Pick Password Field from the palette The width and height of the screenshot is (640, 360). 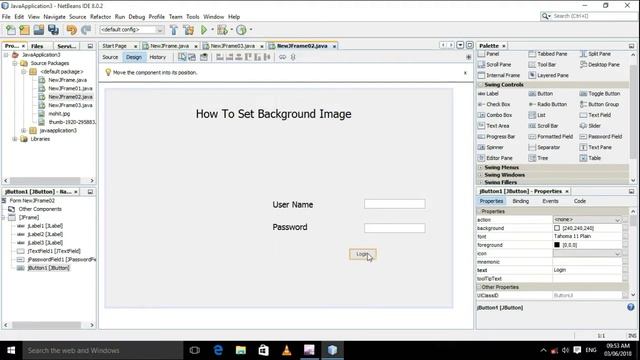[x=601, y=136]
